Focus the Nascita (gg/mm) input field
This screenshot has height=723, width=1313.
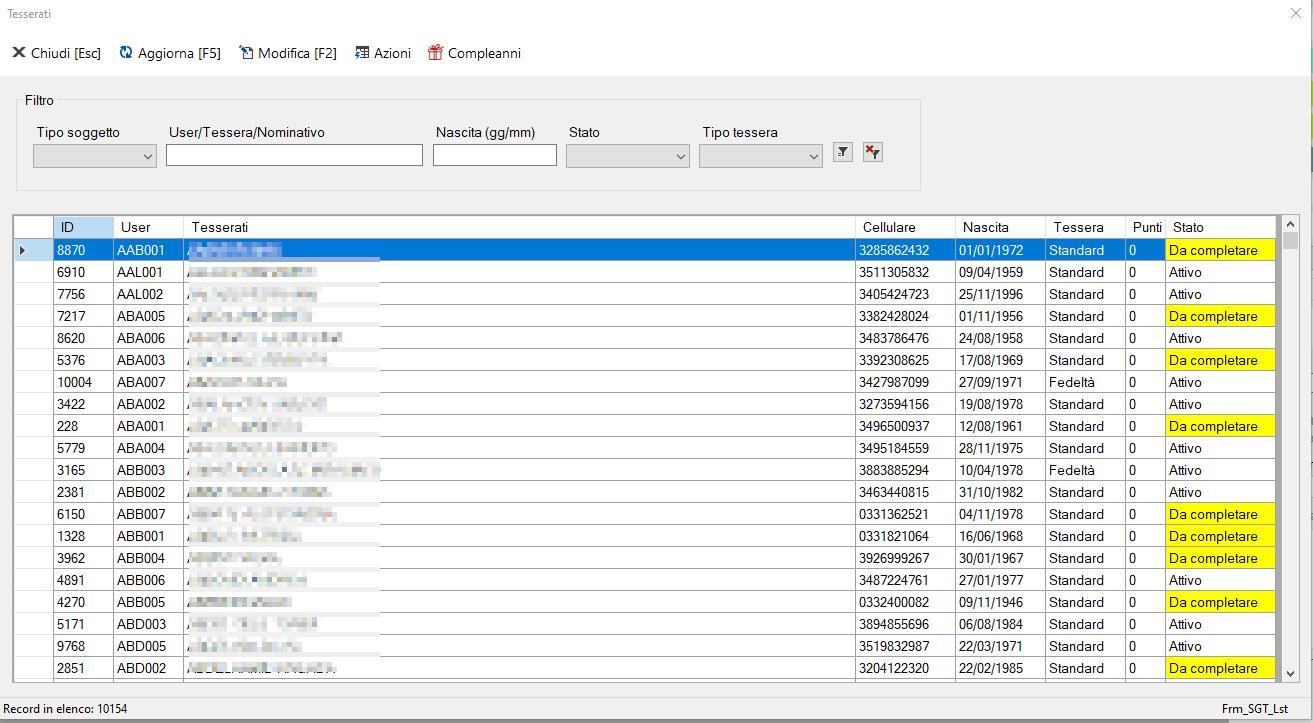495,155
